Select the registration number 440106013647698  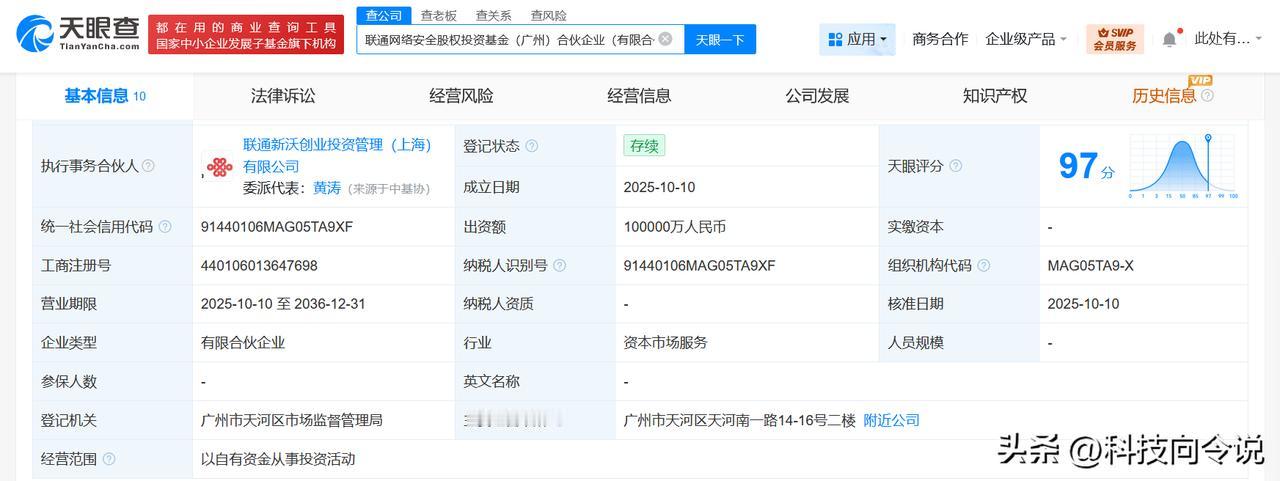click(x=259, y=266)
